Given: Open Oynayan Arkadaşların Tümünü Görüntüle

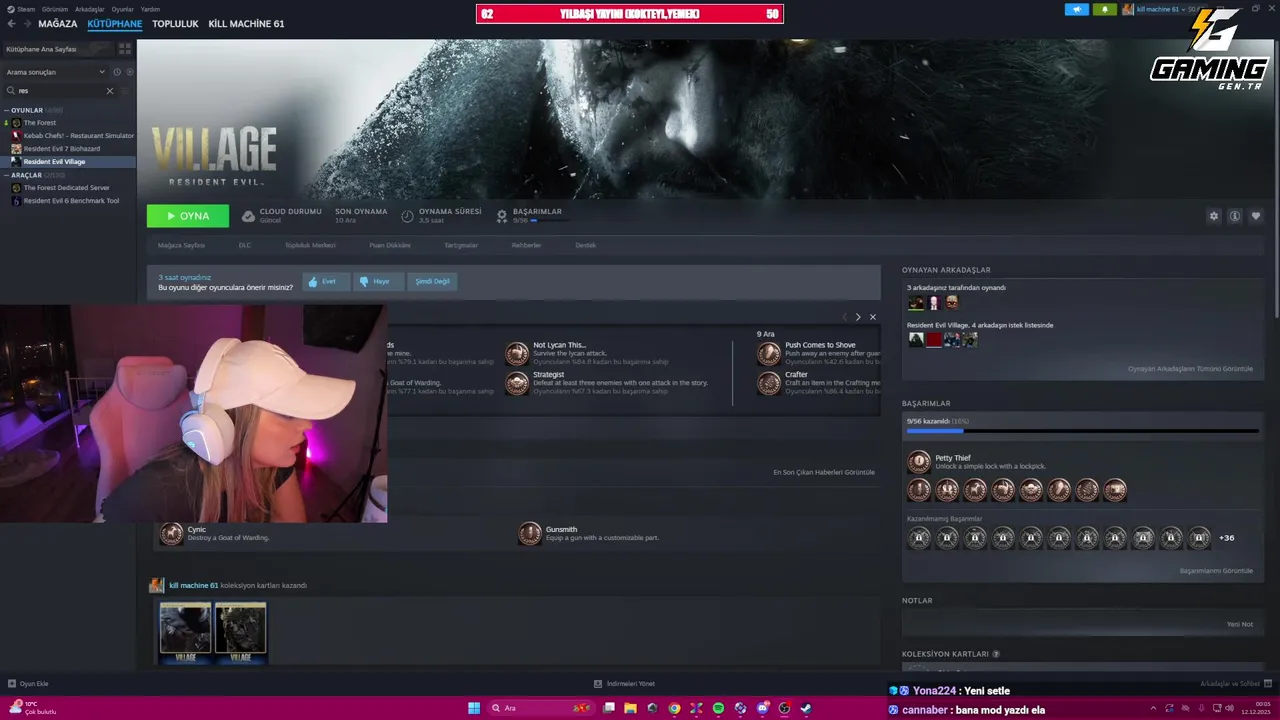Looking at the screenshot, I should [1190, 369].
